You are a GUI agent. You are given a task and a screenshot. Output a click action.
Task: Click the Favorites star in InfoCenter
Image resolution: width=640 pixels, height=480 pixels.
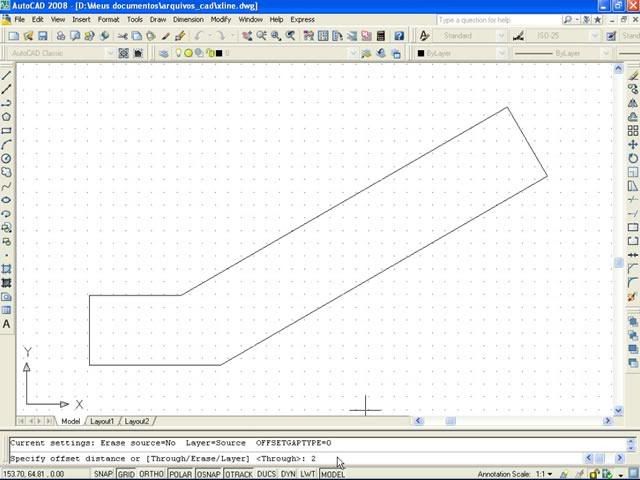tap(598, 20)
